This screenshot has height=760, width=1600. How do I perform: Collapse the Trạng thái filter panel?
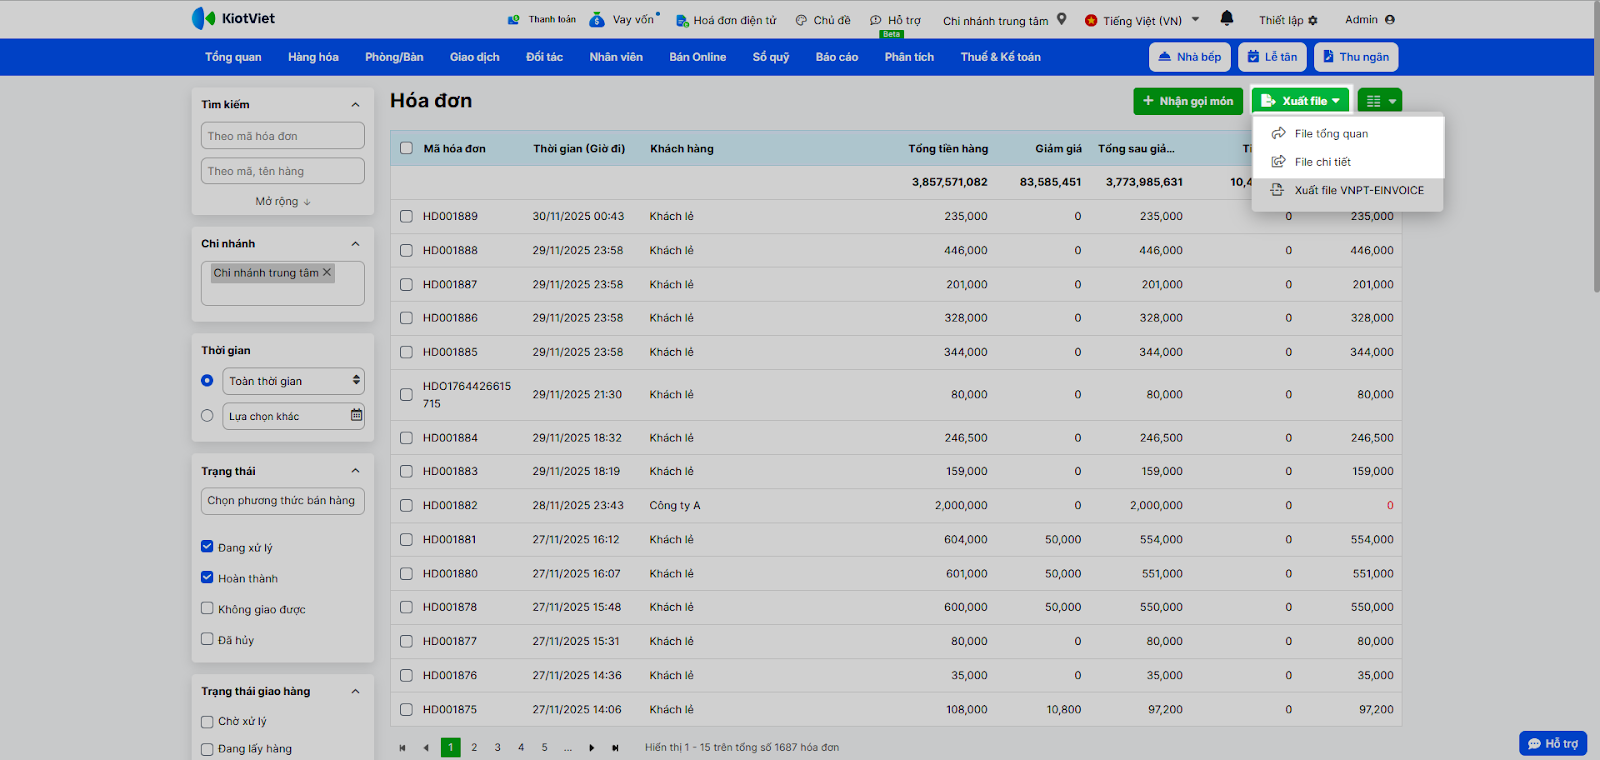(355, 471)
